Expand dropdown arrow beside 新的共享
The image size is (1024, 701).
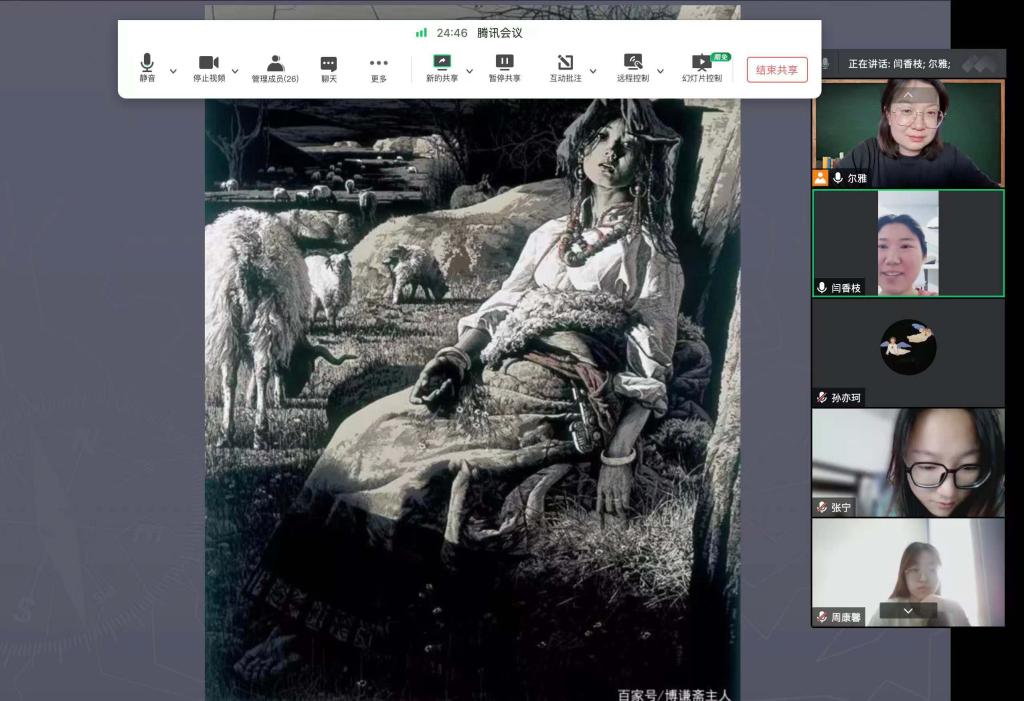[x=469, y=71]
